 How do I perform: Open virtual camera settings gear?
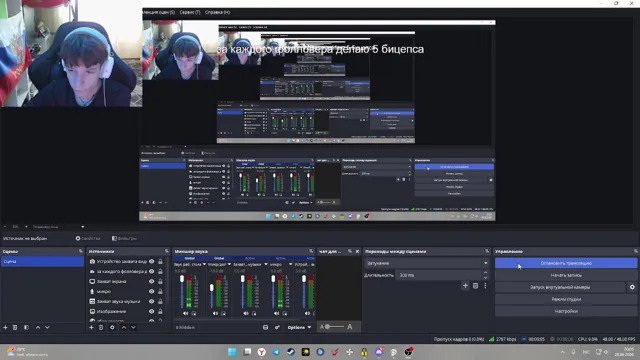(632, 287)
